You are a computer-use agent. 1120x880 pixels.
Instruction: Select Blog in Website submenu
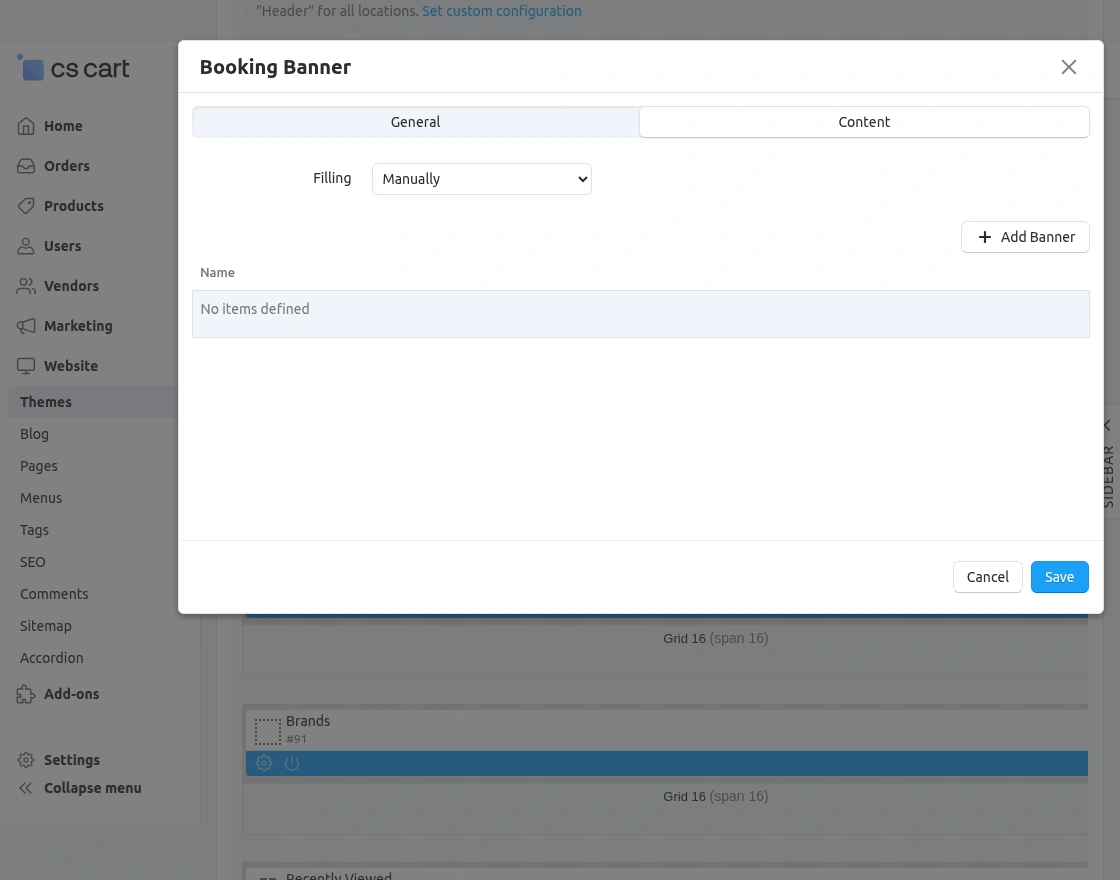point(34,434)
